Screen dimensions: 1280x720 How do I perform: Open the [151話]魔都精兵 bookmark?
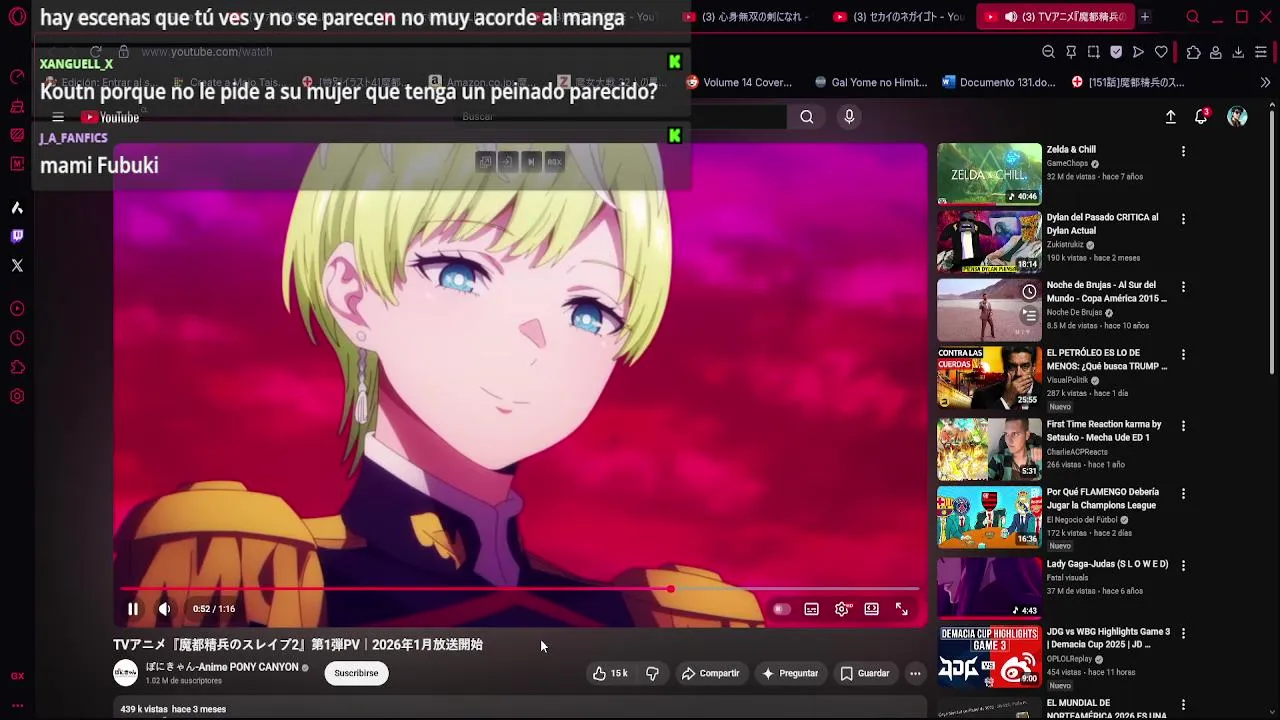(x=1127, y=82)
